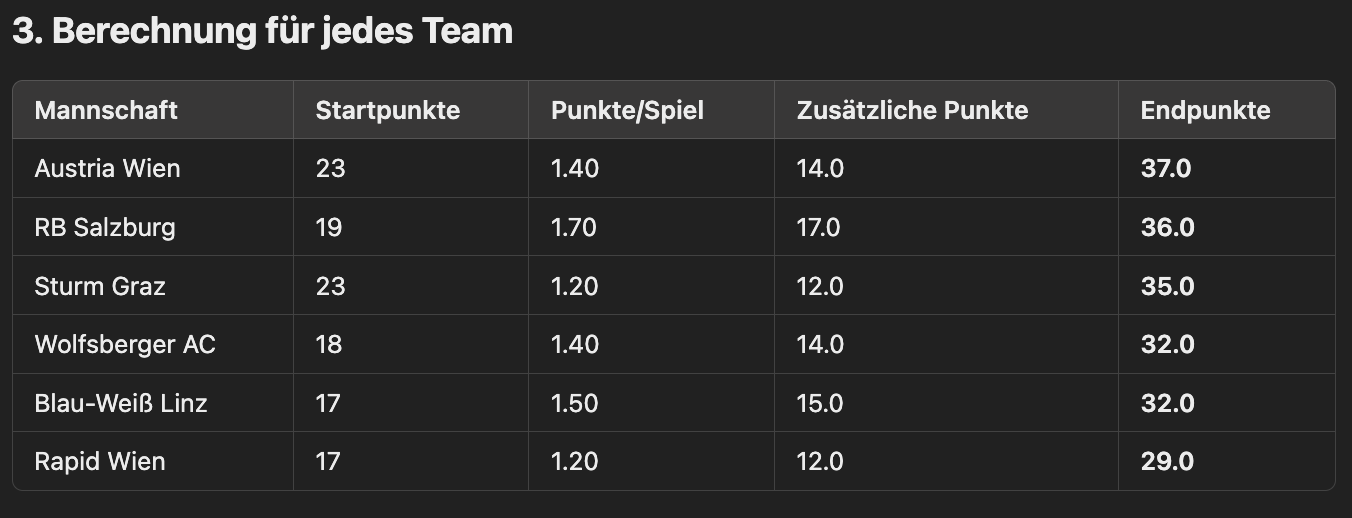Click Rapid Wien's 29.0 Endpunkte value
Image resolution: width=1352 pixels, height=518 pixels.
1167,462
